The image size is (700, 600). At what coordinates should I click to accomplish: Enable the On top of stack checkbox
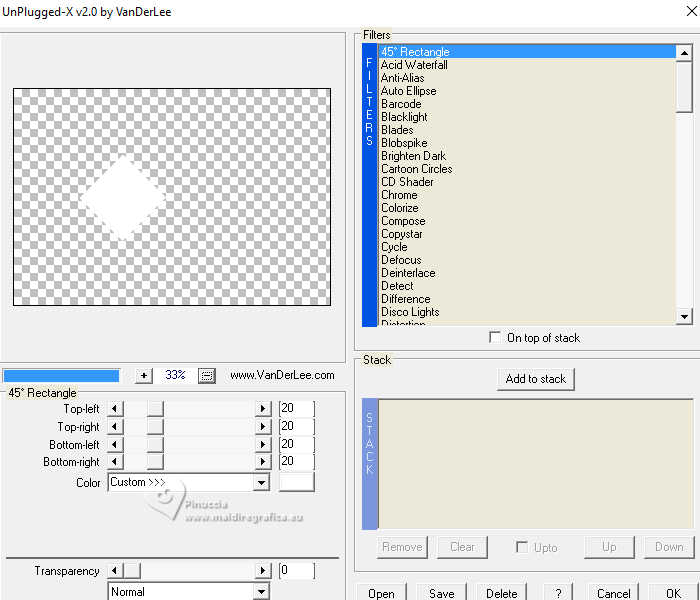[495, 337]
